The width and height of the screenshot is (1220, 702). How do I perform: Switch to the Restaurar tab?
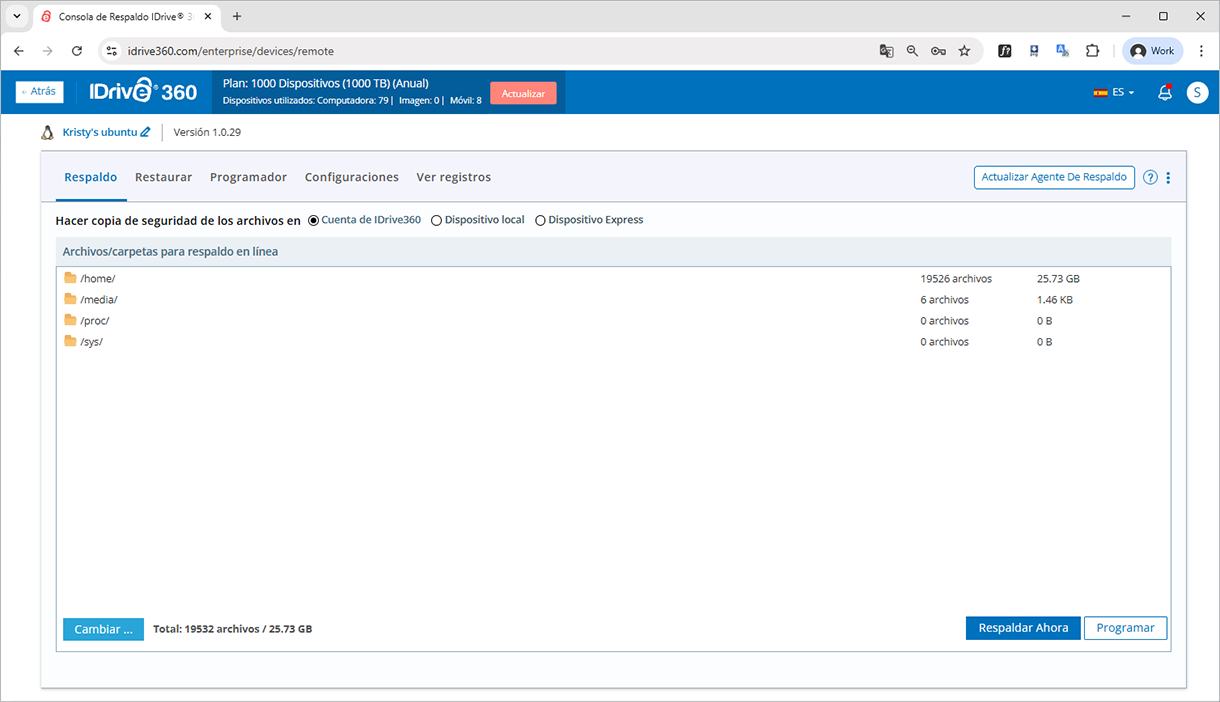(163, 177)
